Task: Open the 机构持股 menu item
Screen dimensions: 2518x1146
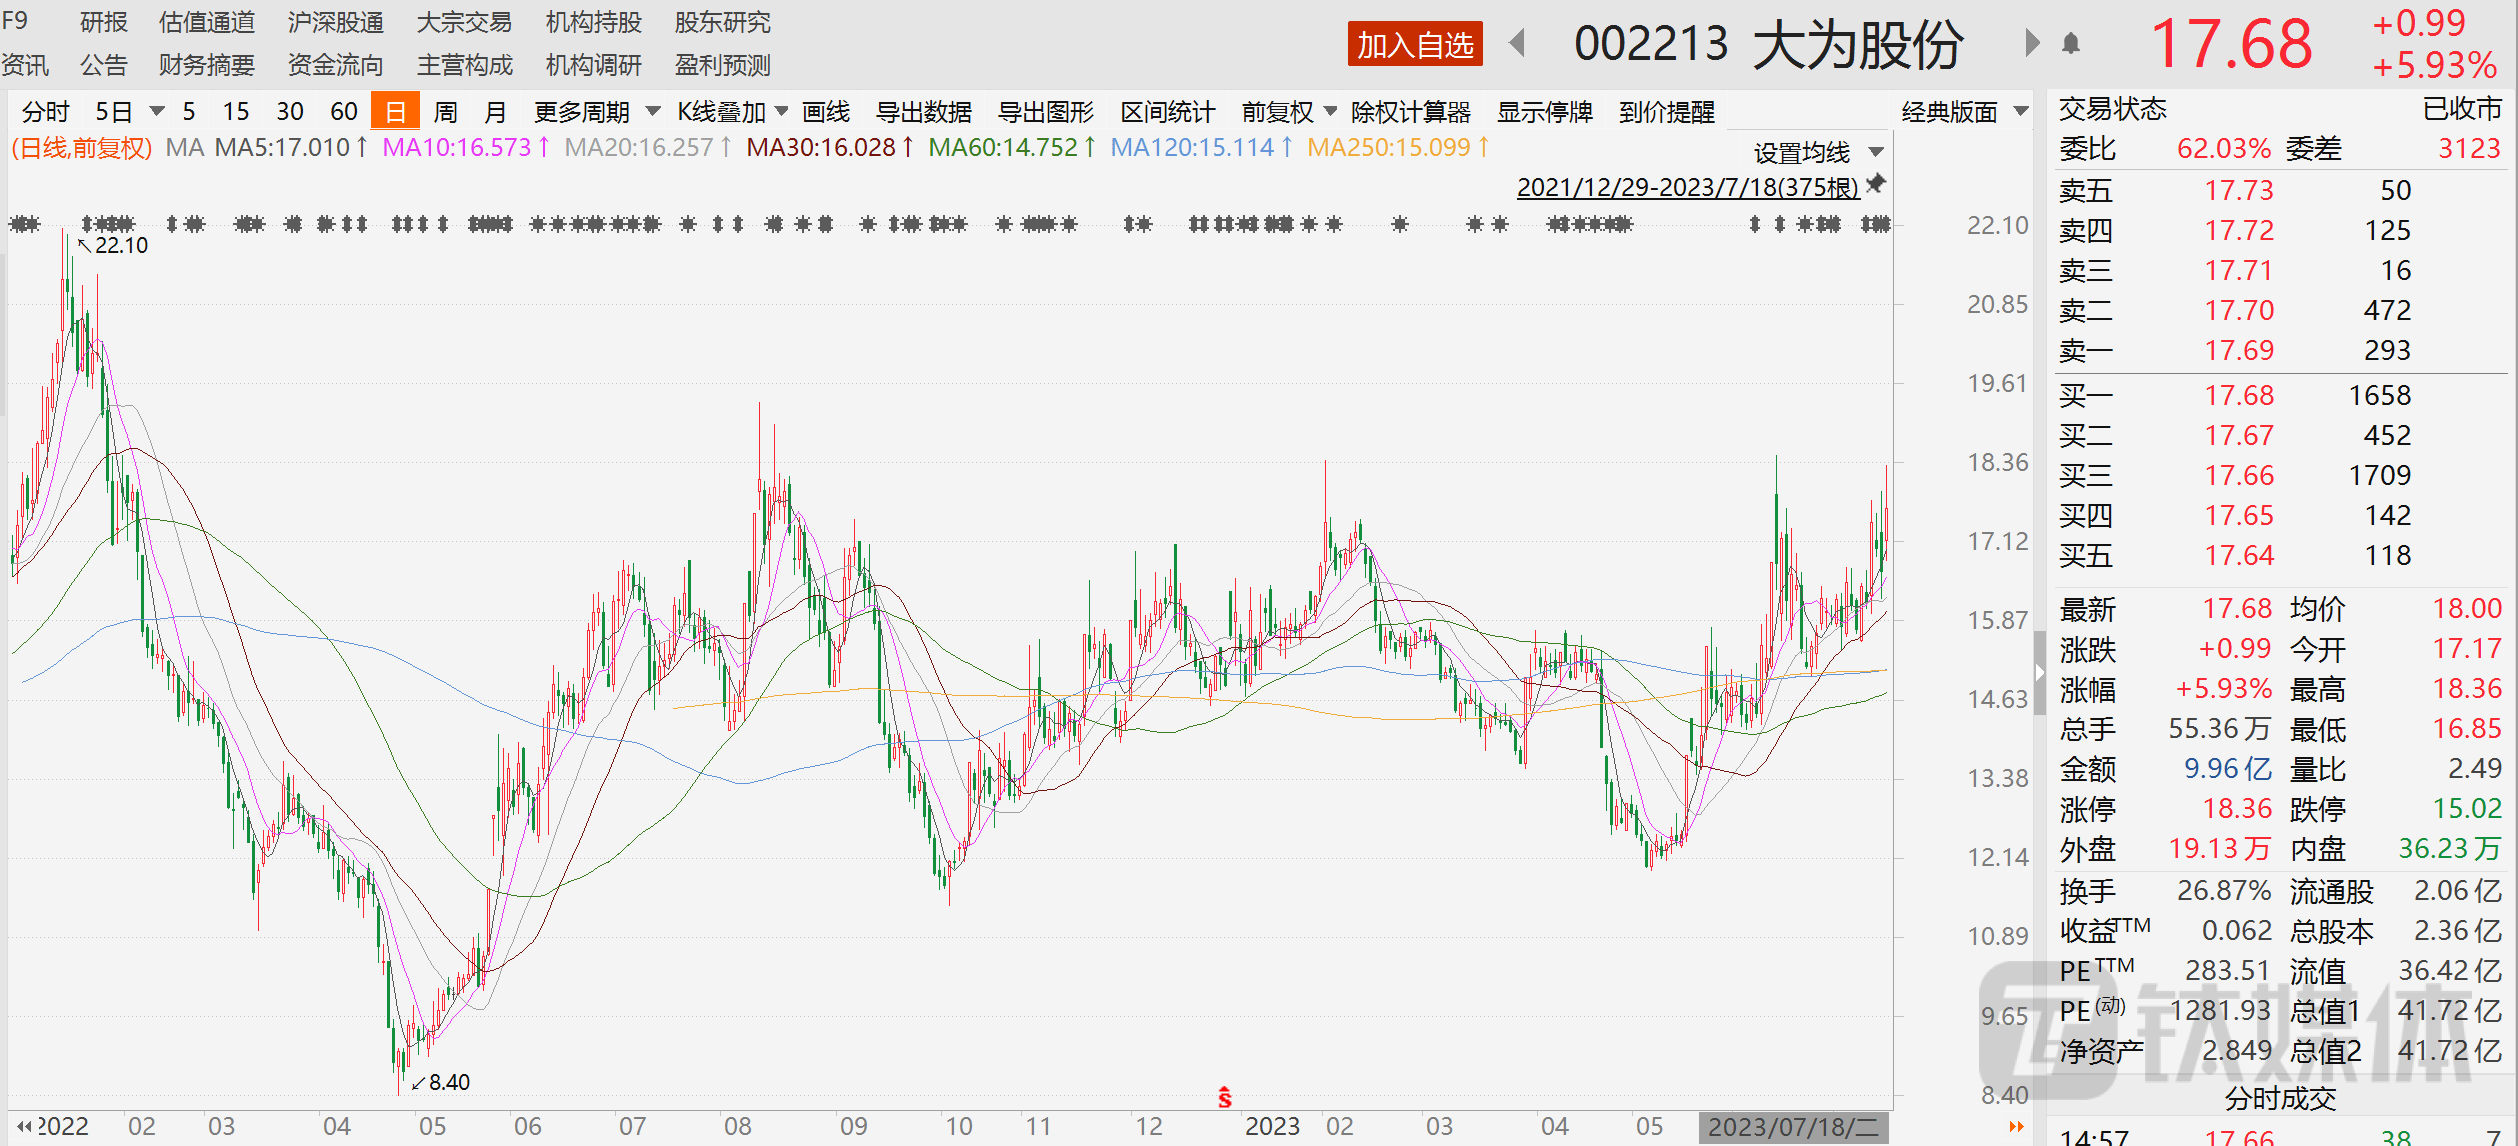Action: tap(593, 22)
